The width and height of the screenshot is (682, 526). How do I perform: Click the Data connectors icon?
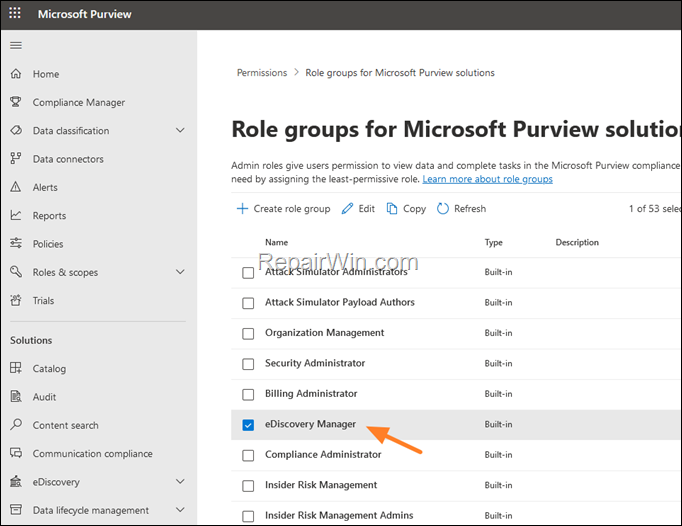pyautogui.click(x=16, y=158)
